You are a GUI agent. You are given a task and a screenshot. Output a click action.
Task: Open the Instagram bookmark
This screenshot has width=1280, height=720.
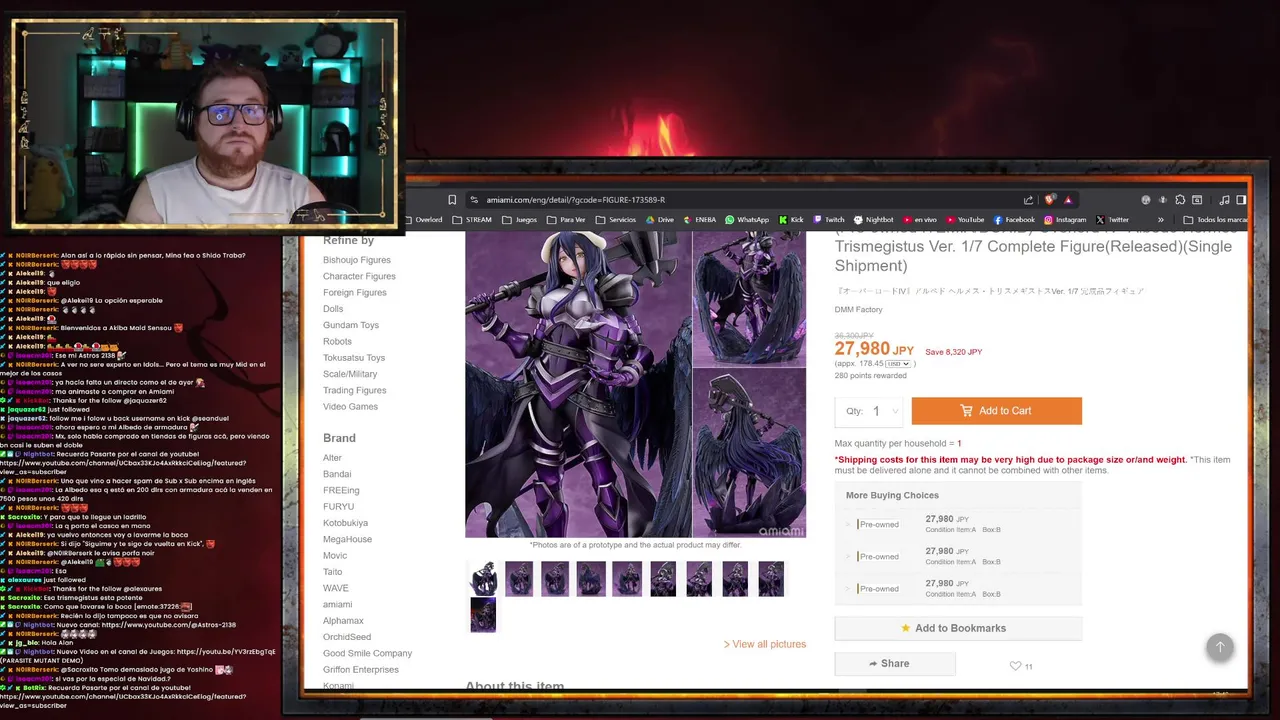(1065, 220)
